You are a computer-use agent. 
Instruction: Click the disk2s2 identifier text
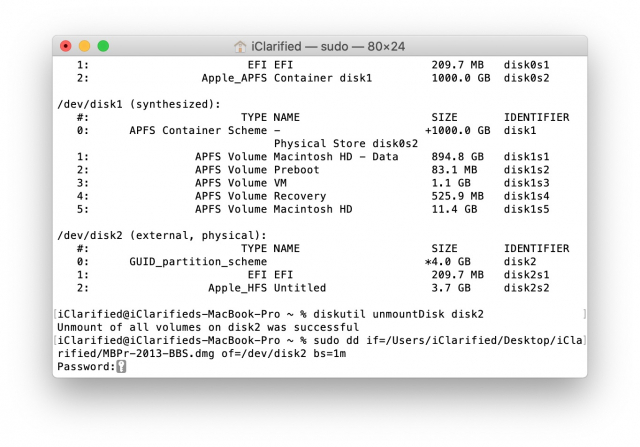526,288
